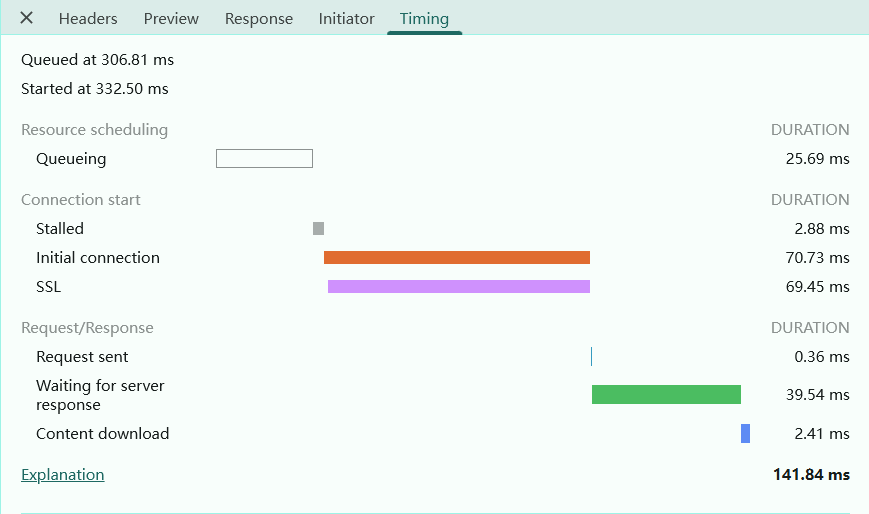Select the orange Initial connection bar
The height and width of the screenshot is (514, 869).
456,257
